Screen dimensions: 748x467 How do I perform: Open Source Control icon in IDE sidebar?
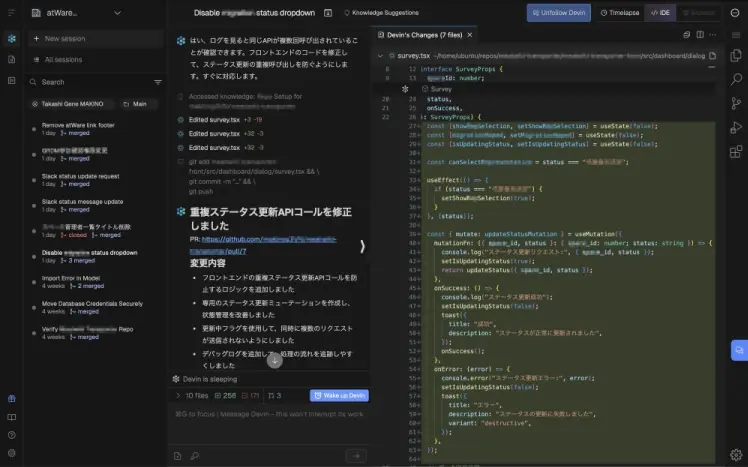point(736,104)
